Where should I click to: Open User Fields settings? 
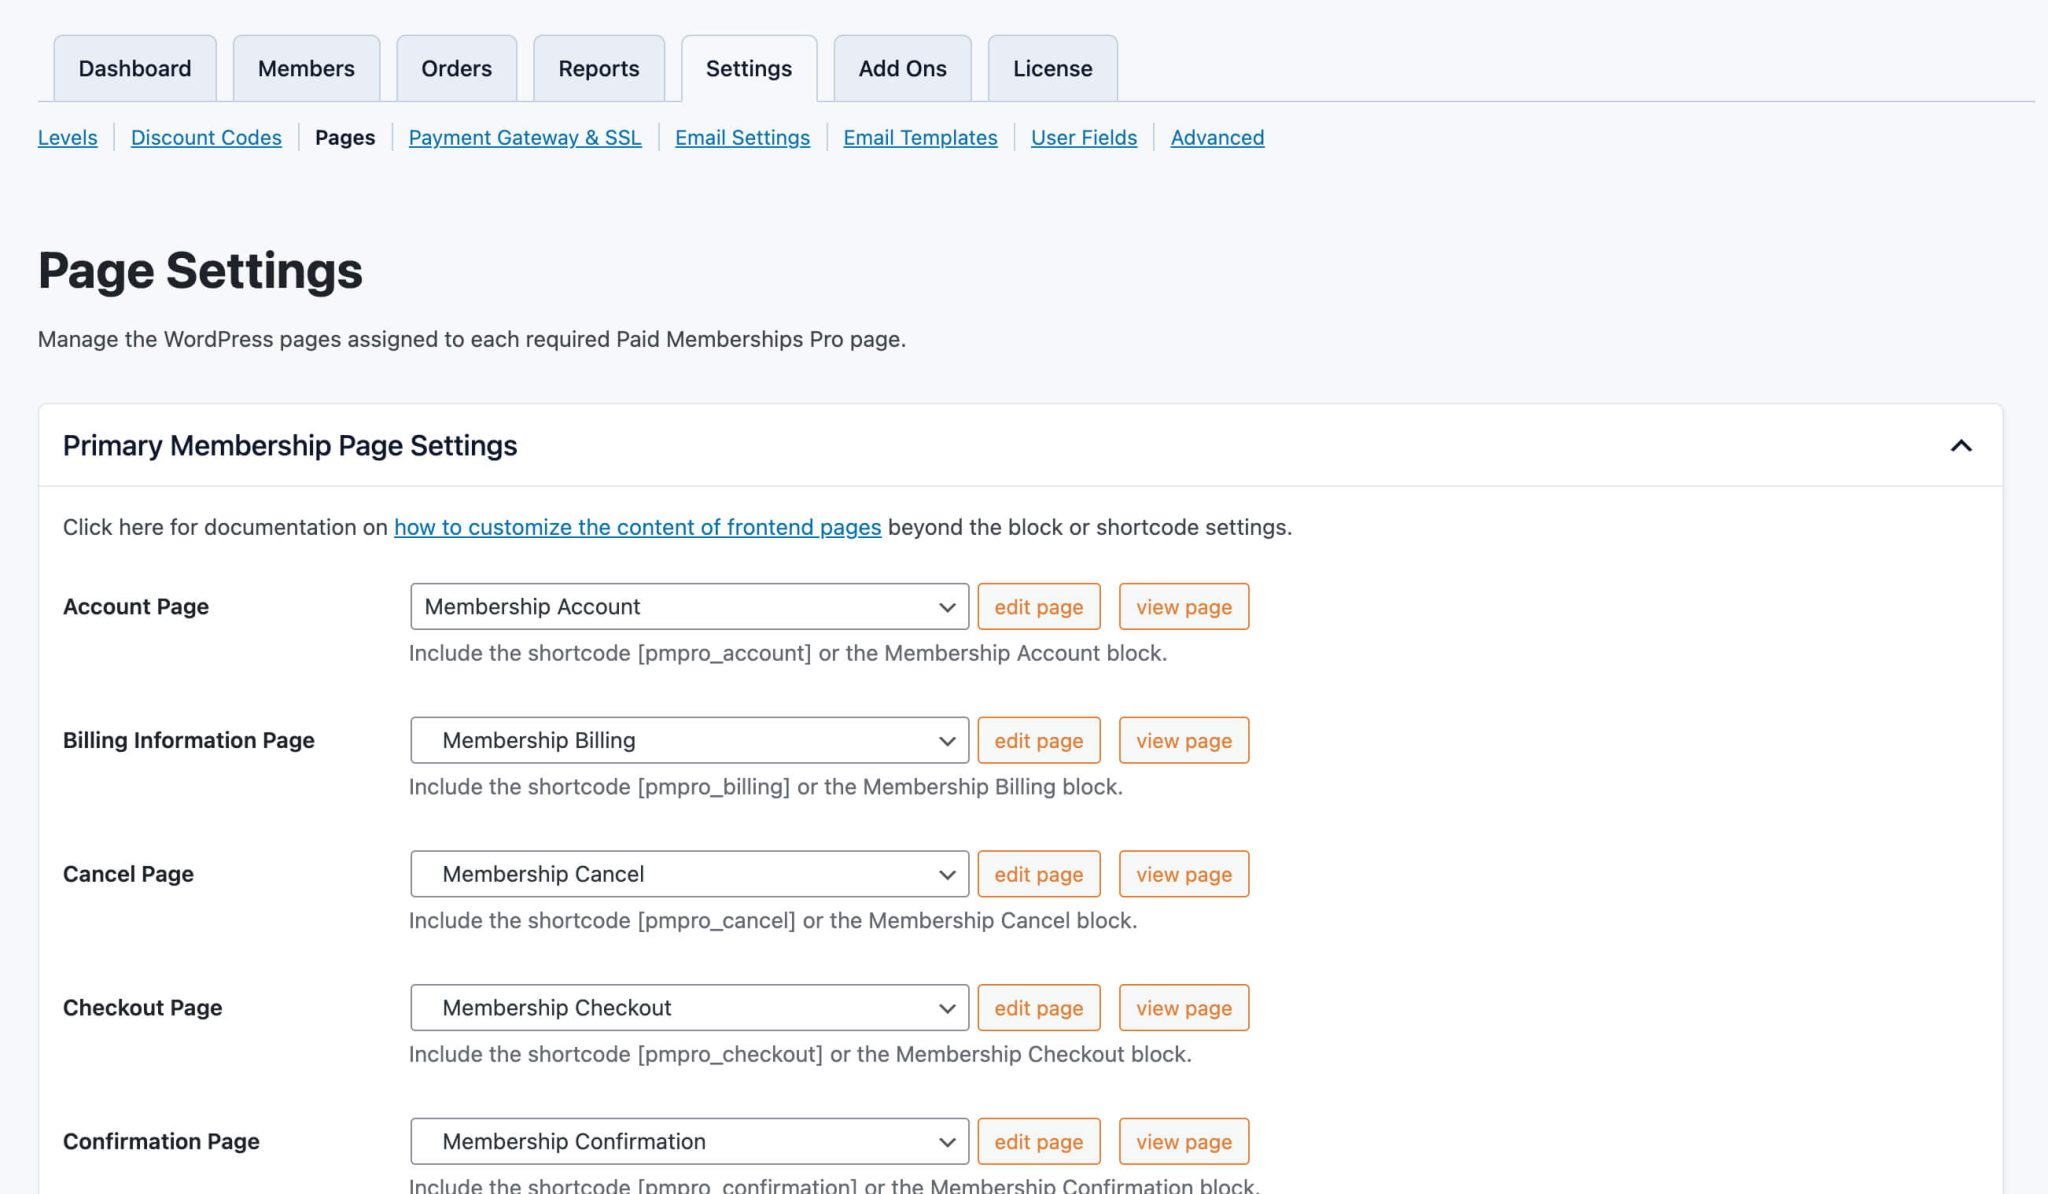(x=1083, y=137)
